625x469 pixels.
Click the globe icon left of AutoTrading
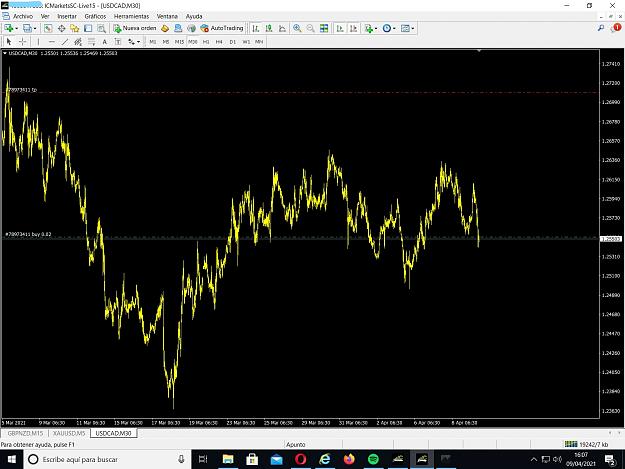(192, 28)
